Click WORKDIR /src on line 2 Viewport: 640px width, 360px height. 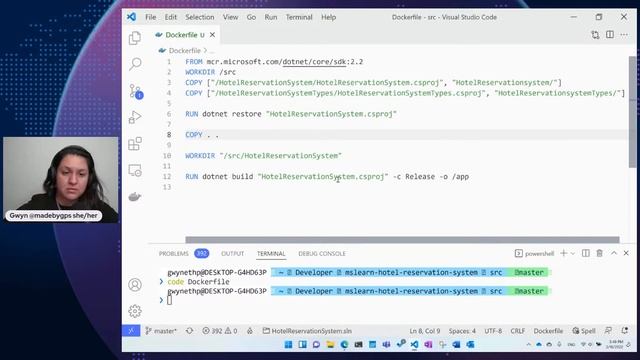tap(211, 72)
